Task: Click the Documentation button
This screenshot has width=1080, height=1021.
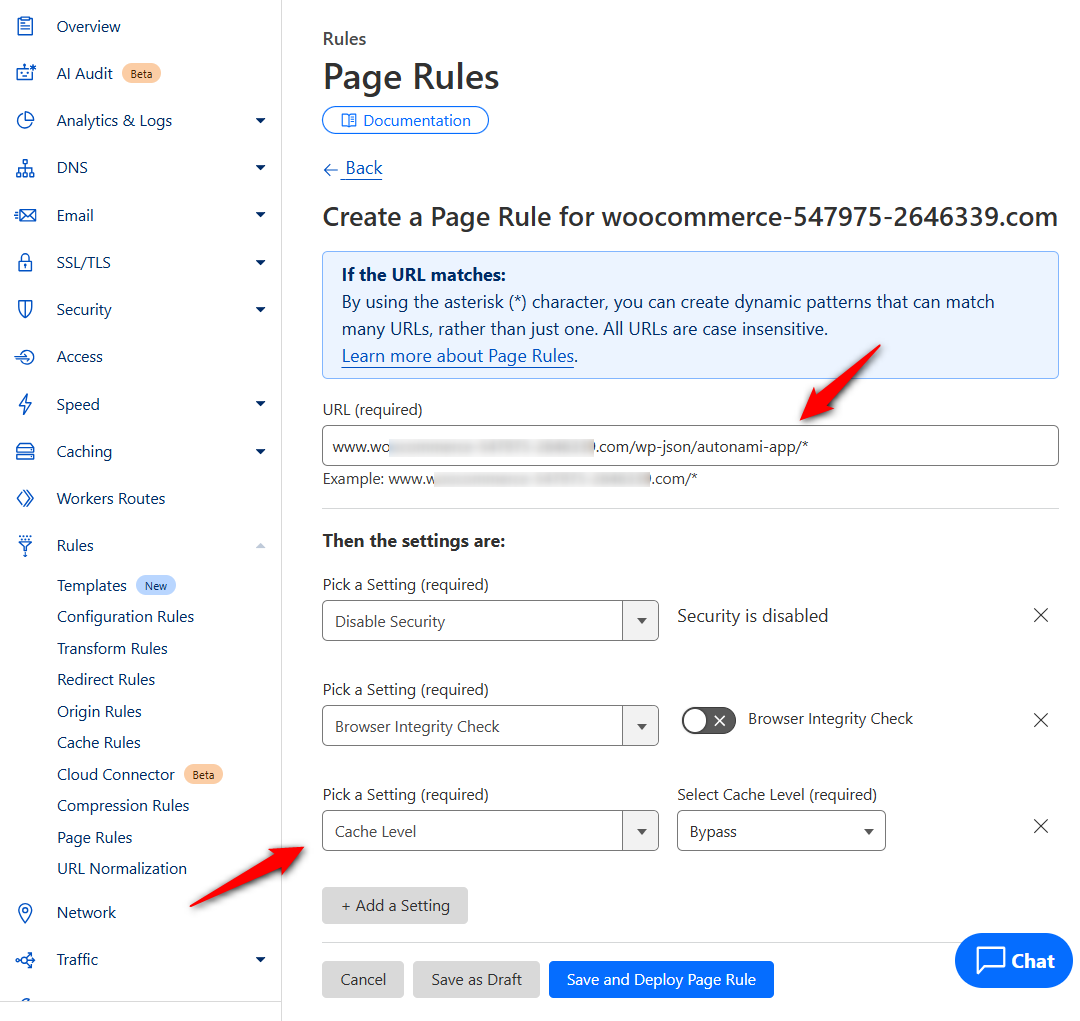Action: (405, 121)
